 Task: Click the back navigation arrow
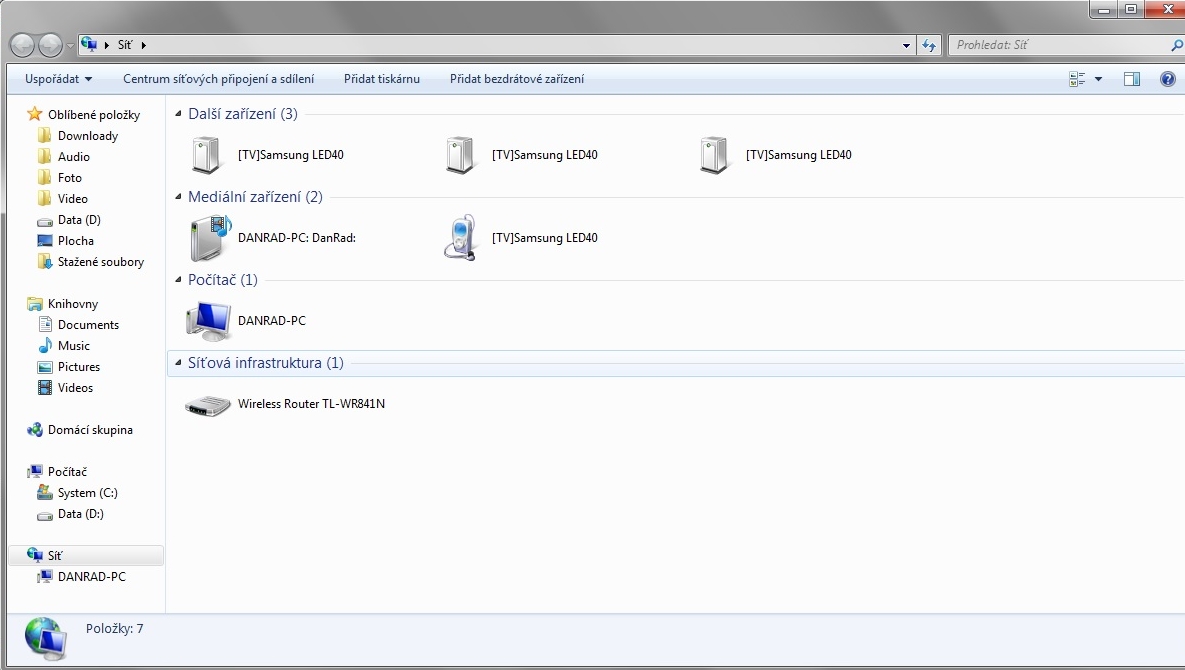(x=22, y=45)
